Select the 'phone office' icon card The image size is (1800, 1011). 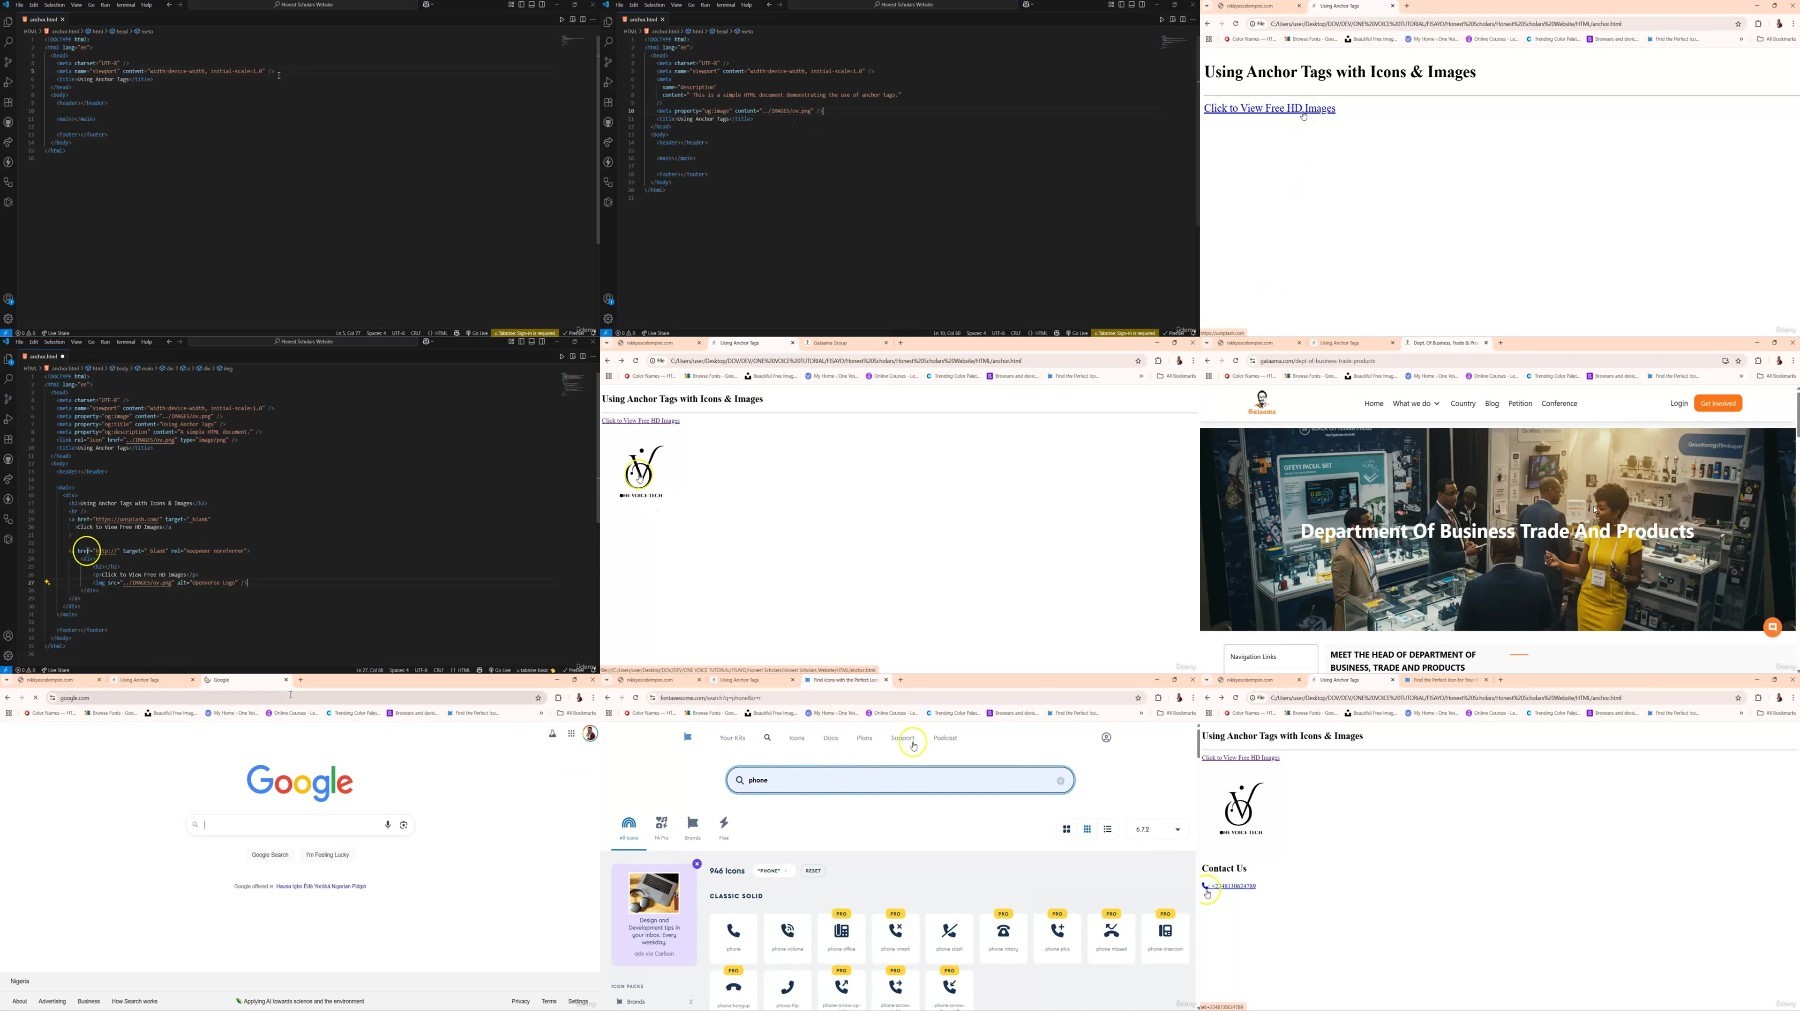click(841, 937)
